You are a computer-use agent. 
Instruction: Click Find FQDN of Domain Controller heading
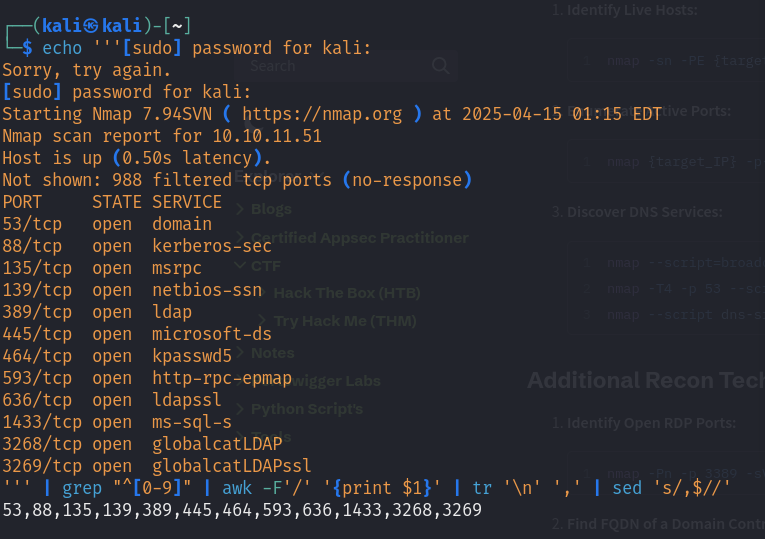tap(658, 523)
